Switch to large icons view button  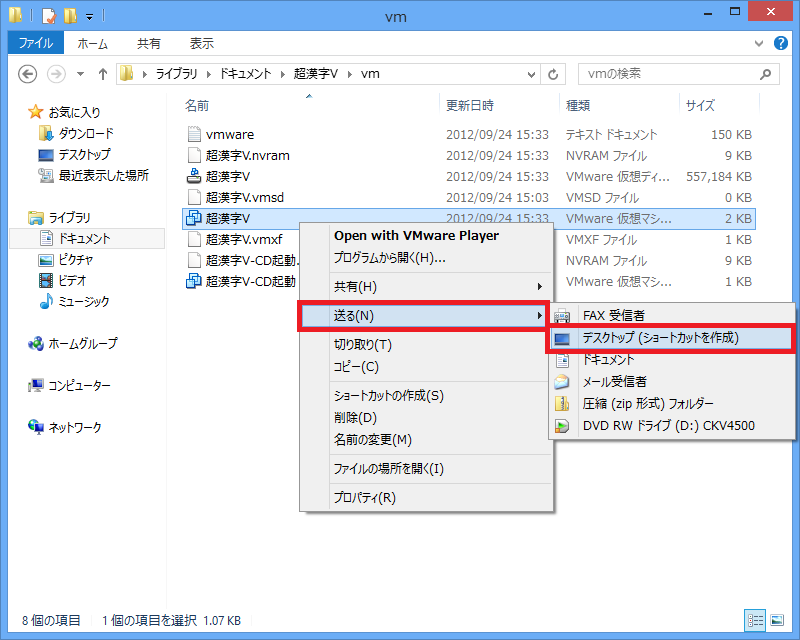[777, 620]
